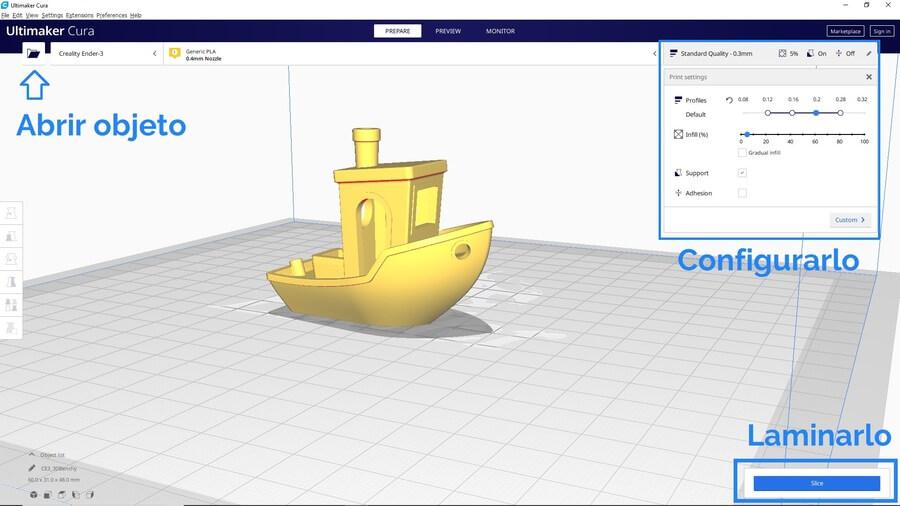Open the Marketplace
Image resolution: width=900 pixels, height=506 pixels.
pyautogui.click(x=845, y=31)
